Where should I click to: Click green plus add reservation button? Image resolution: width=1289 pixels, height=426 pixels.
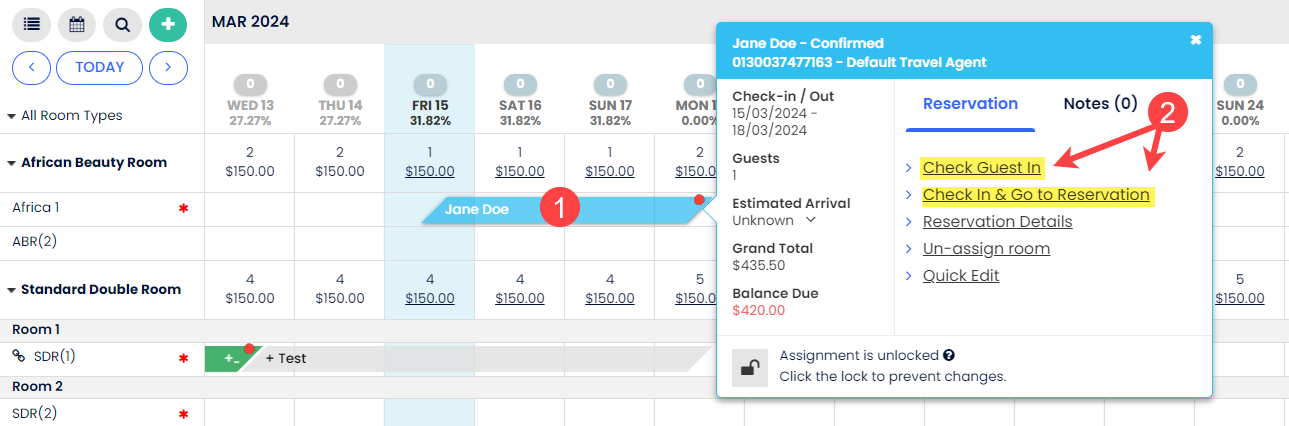coord(168,24)
